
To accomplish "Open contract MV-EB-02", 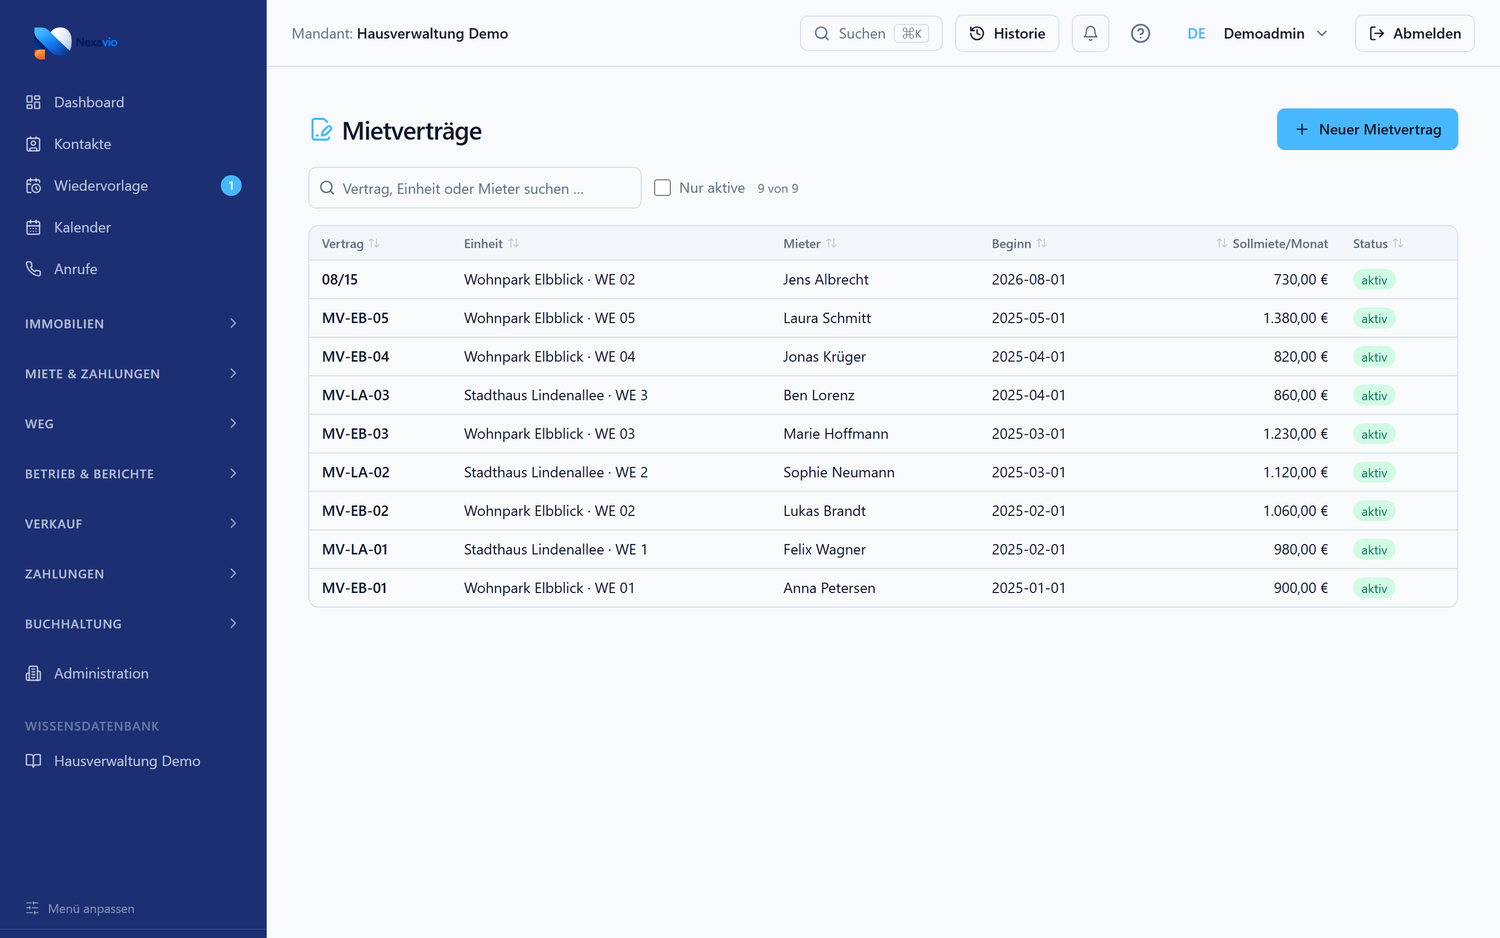I will pos(355,511).
